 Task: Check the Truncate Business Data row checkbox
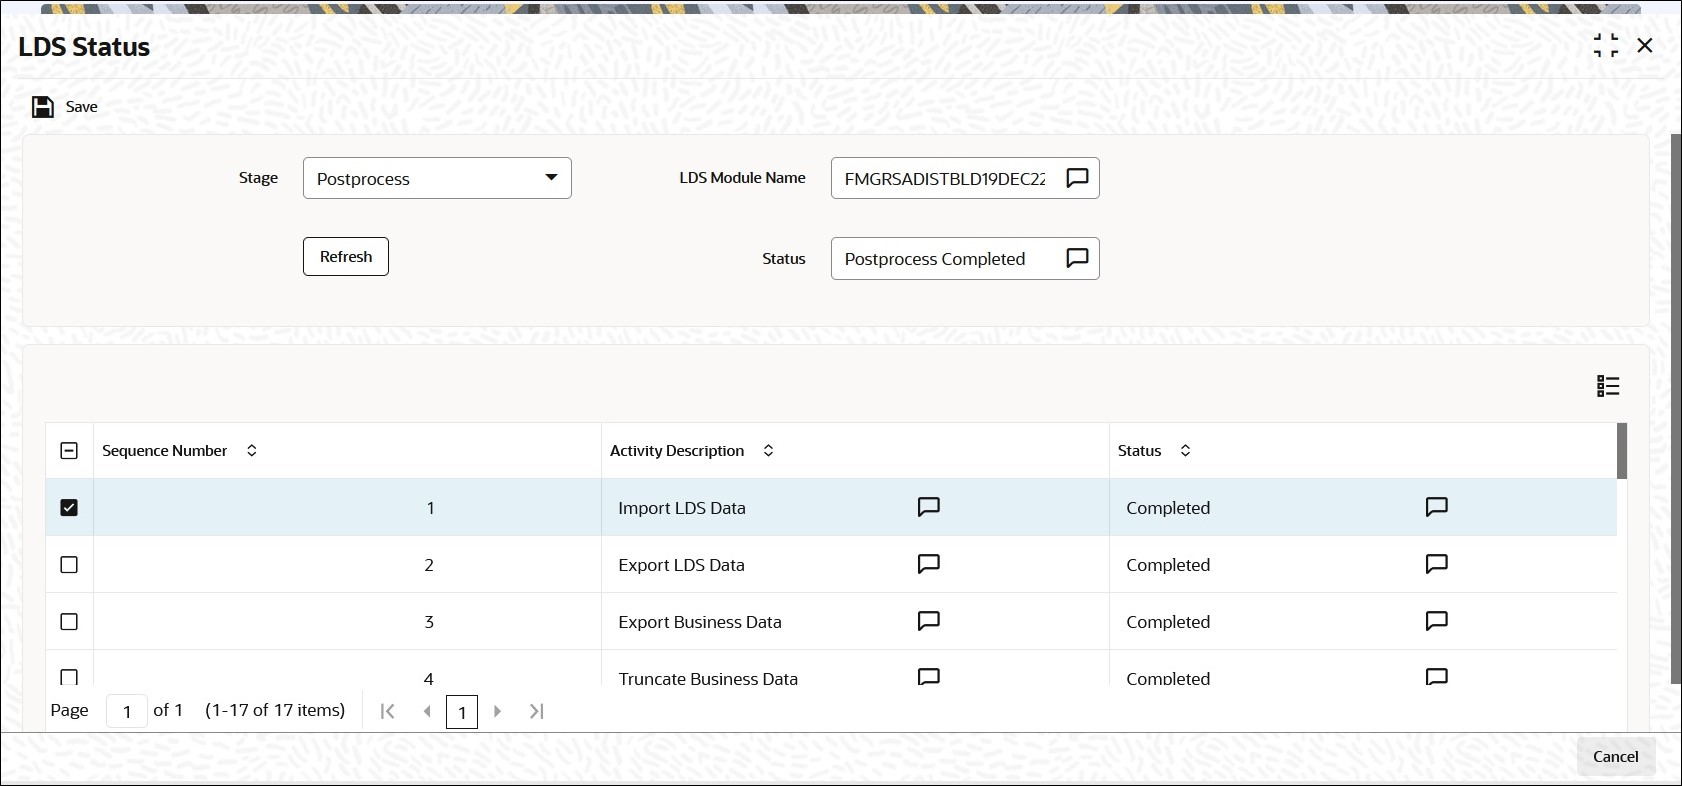click(x=69, y=677)
